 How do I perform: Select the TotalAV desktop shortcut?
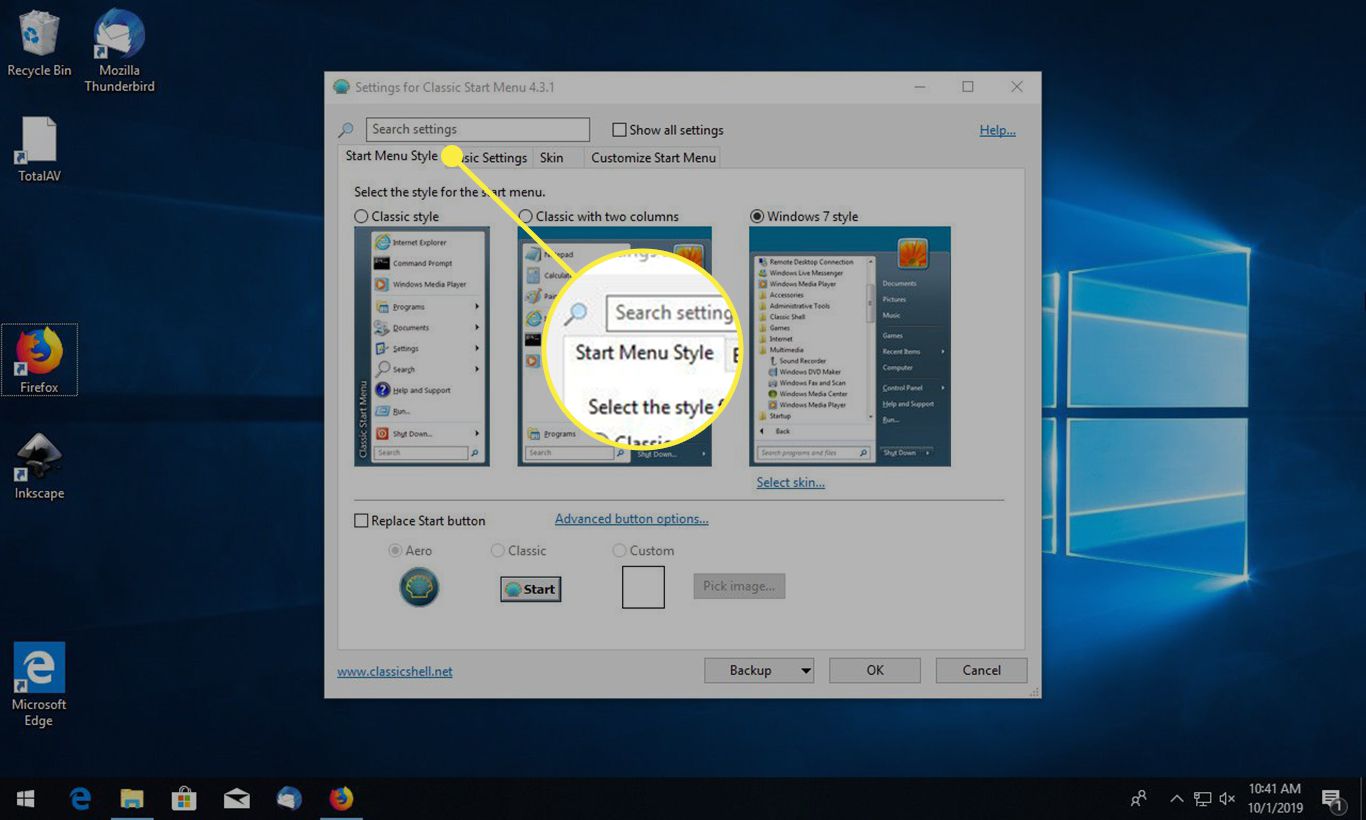pyautogui.click(x=39, y=150)
